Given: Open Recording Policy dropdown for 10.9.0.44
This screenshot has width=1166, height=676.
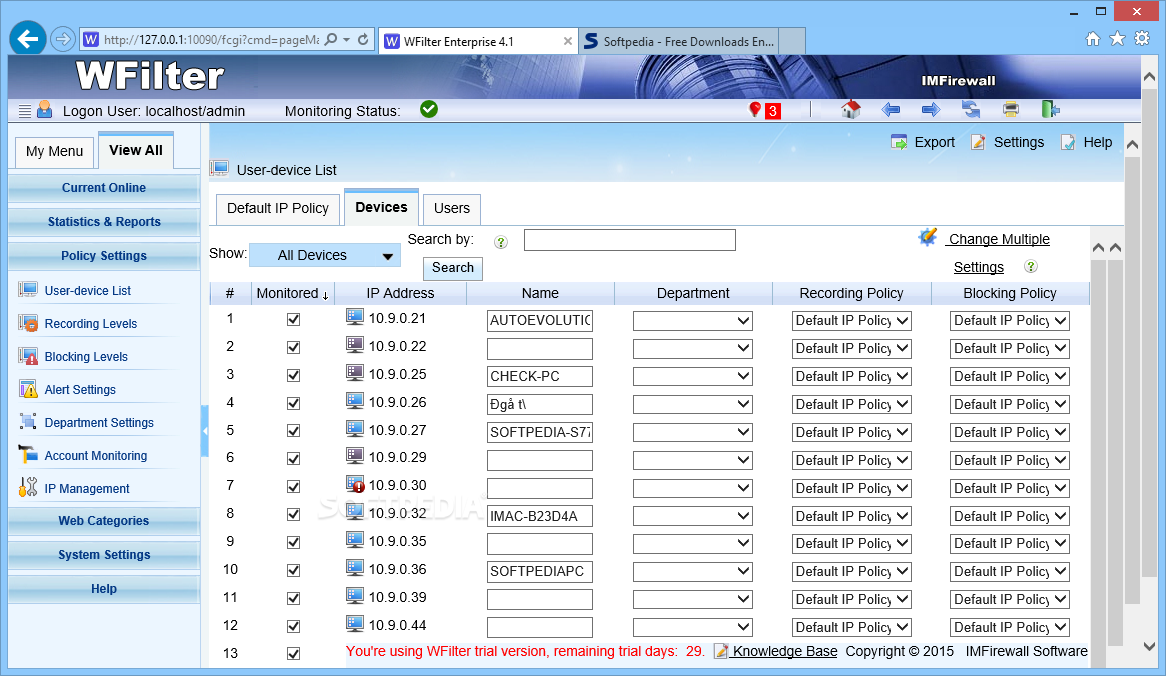Looking at the screenshot, I should [x=851, y=627].
